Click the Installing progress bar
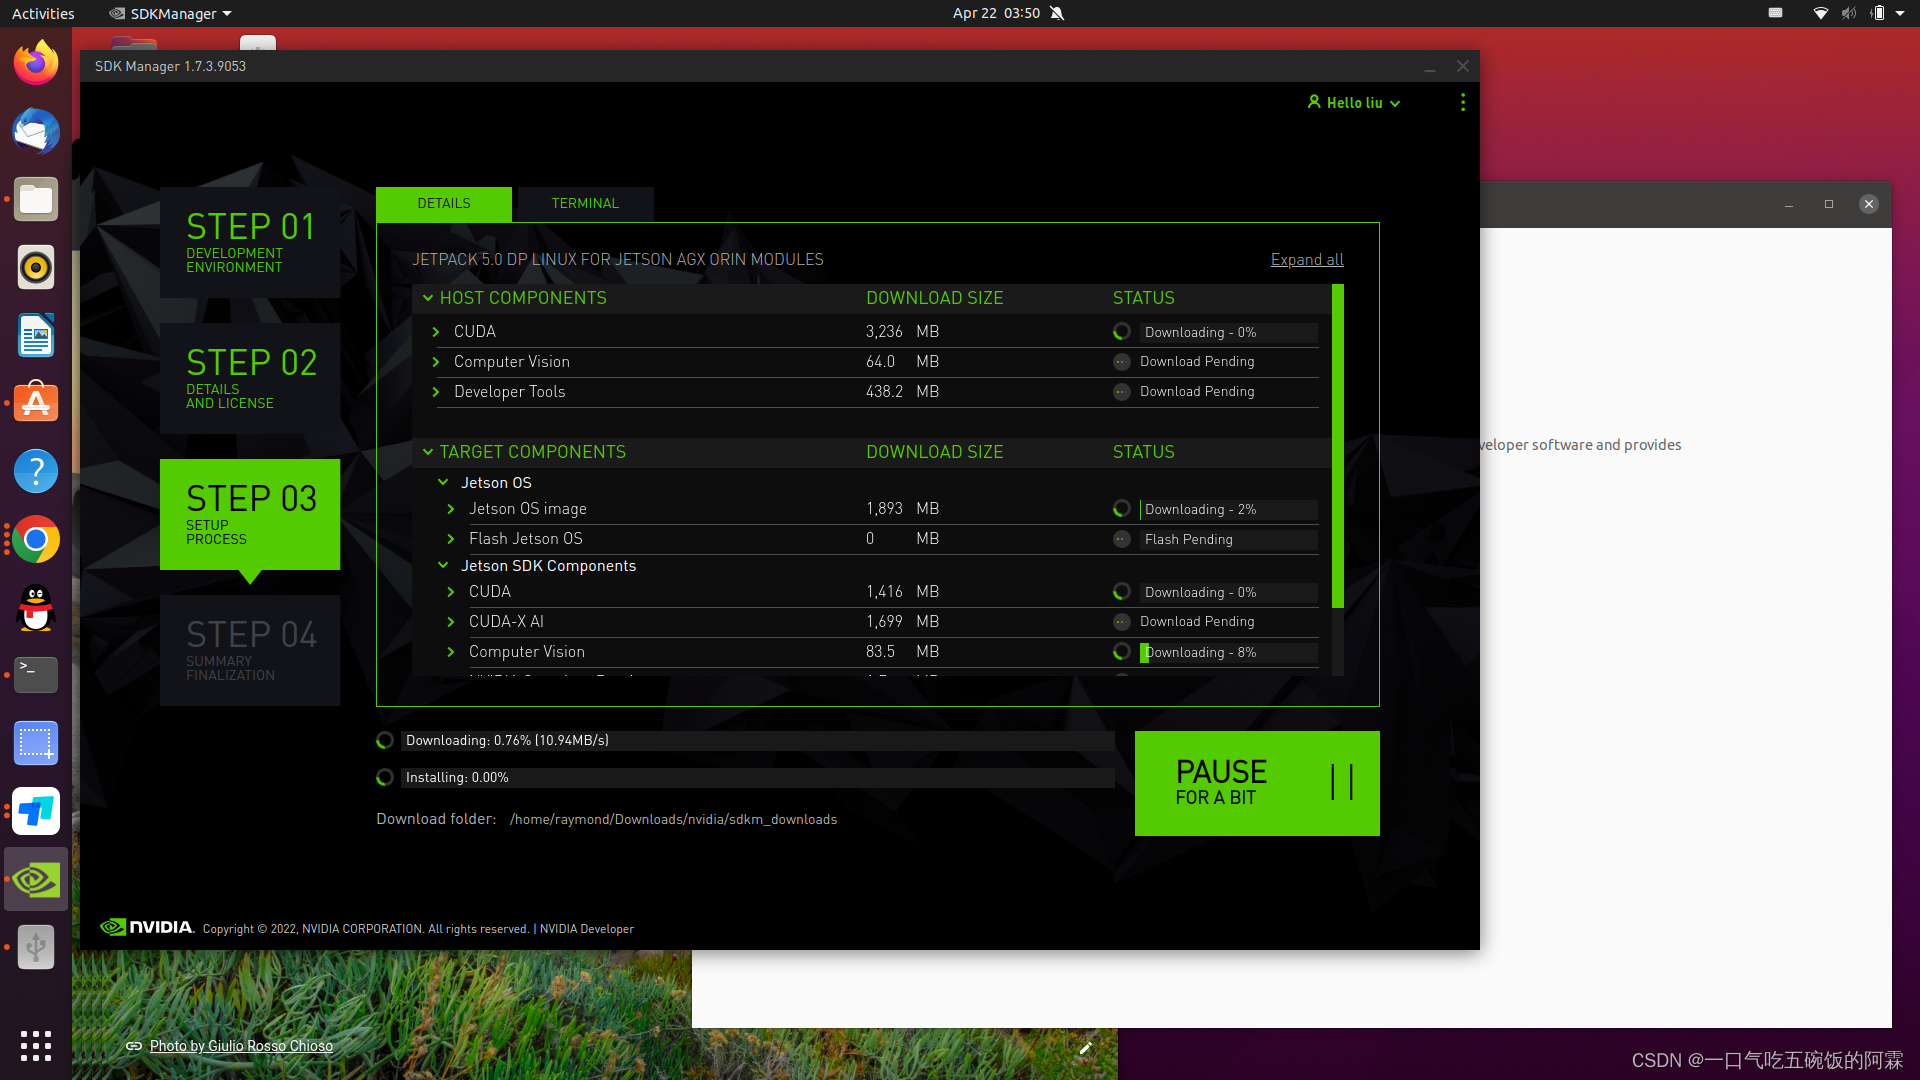 pyautogui.click(x=757, y=778)
